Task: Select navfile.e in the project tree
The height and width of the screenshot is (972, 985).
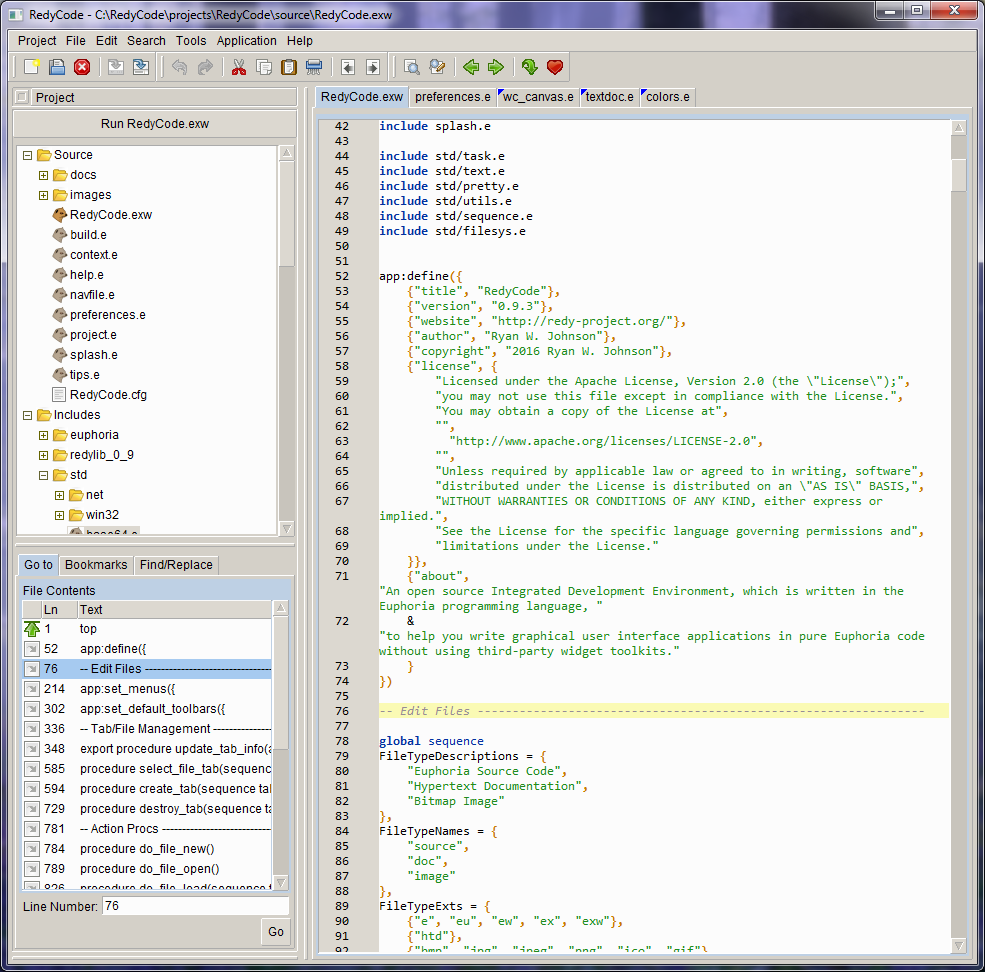Action: click(x=92, y=295)
